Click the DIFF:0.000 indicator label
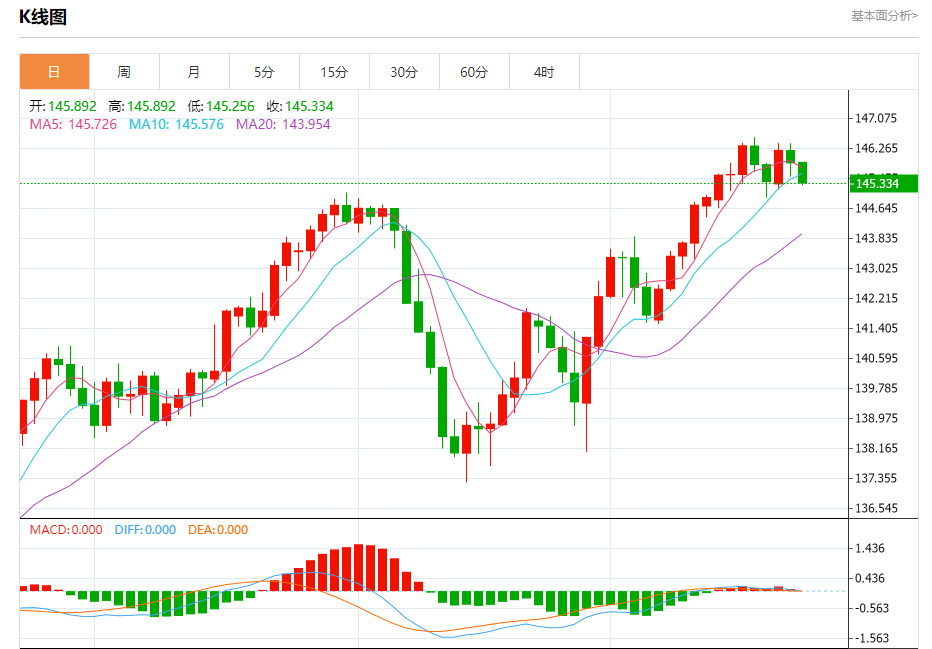This screenshot has height=649, width=932. click(145, 530)
